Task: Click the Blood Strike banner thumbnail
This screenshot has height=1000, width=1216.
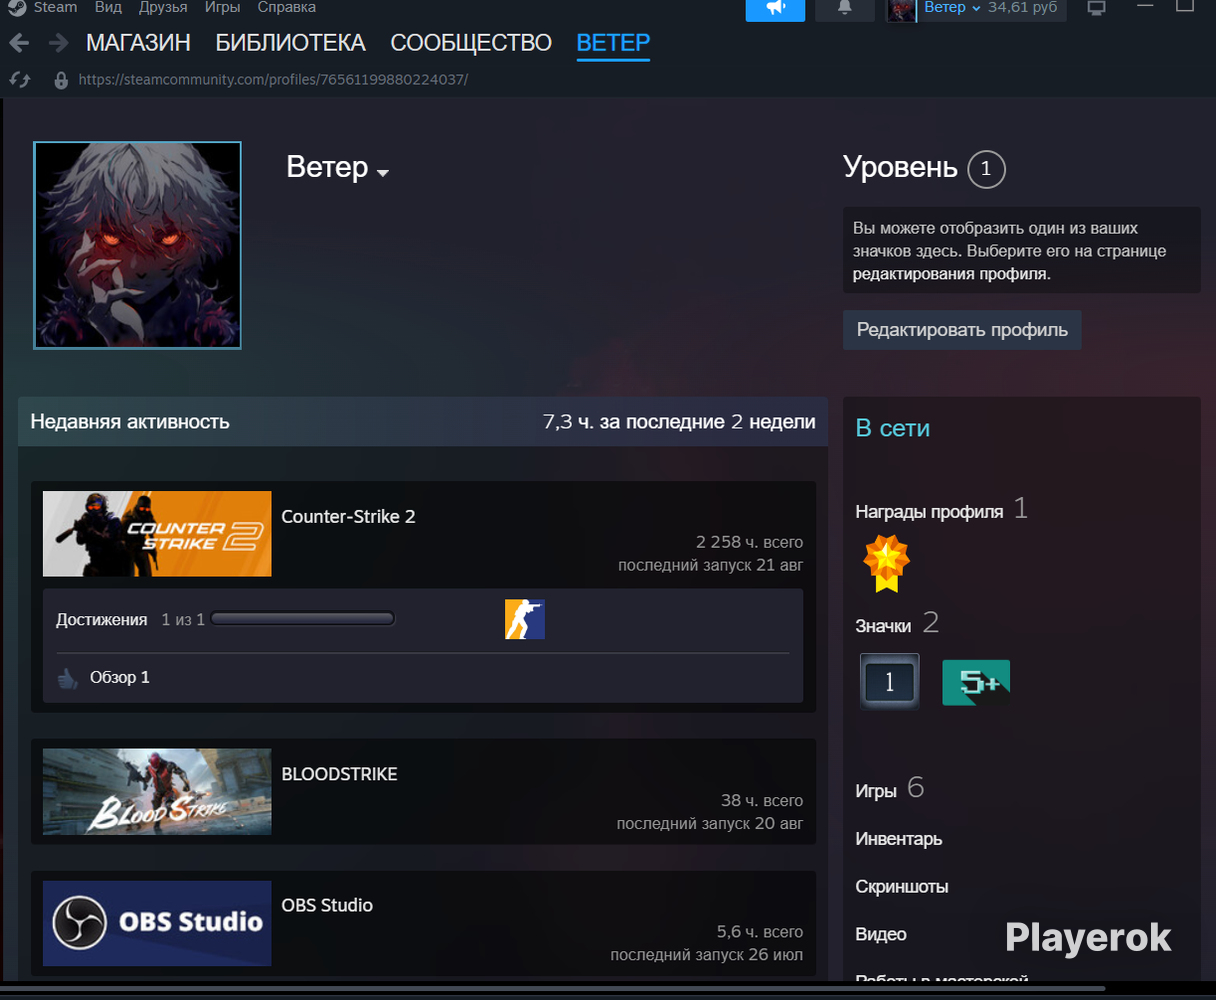Action: 157,792
